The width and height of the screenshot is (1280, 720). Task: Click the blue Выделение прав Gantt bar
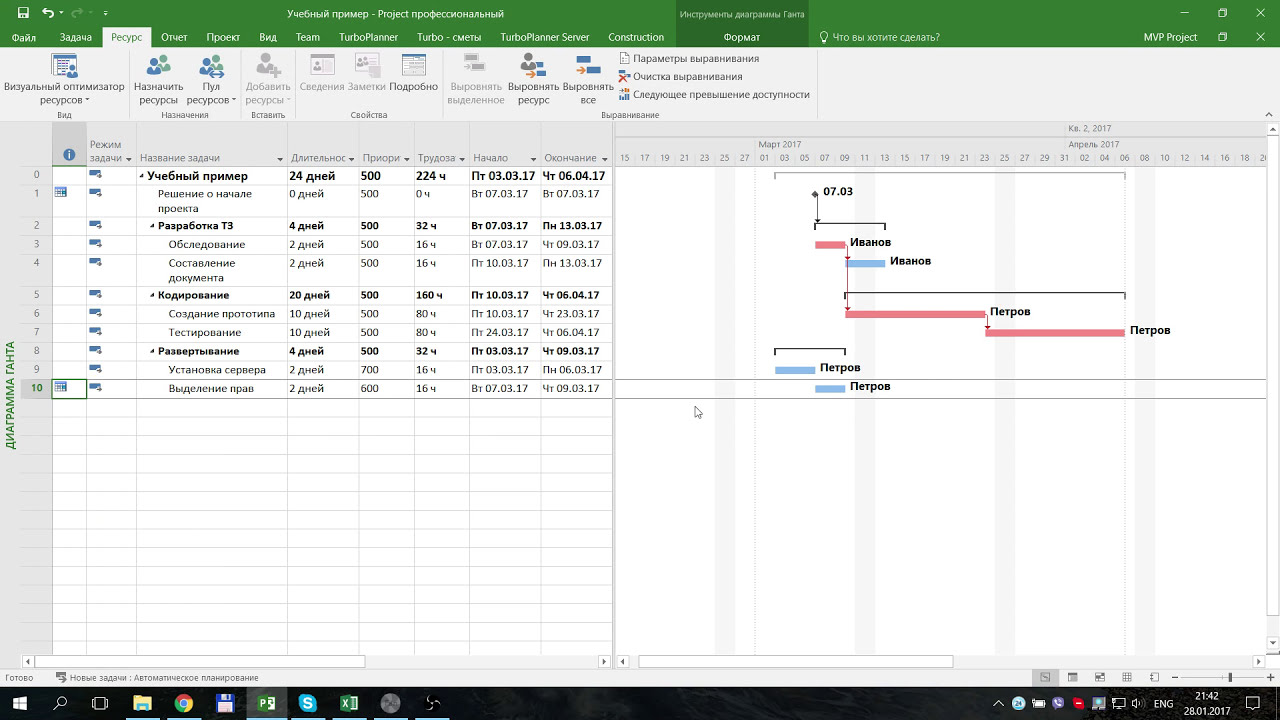pyautogui.click(x=830, y=388)
